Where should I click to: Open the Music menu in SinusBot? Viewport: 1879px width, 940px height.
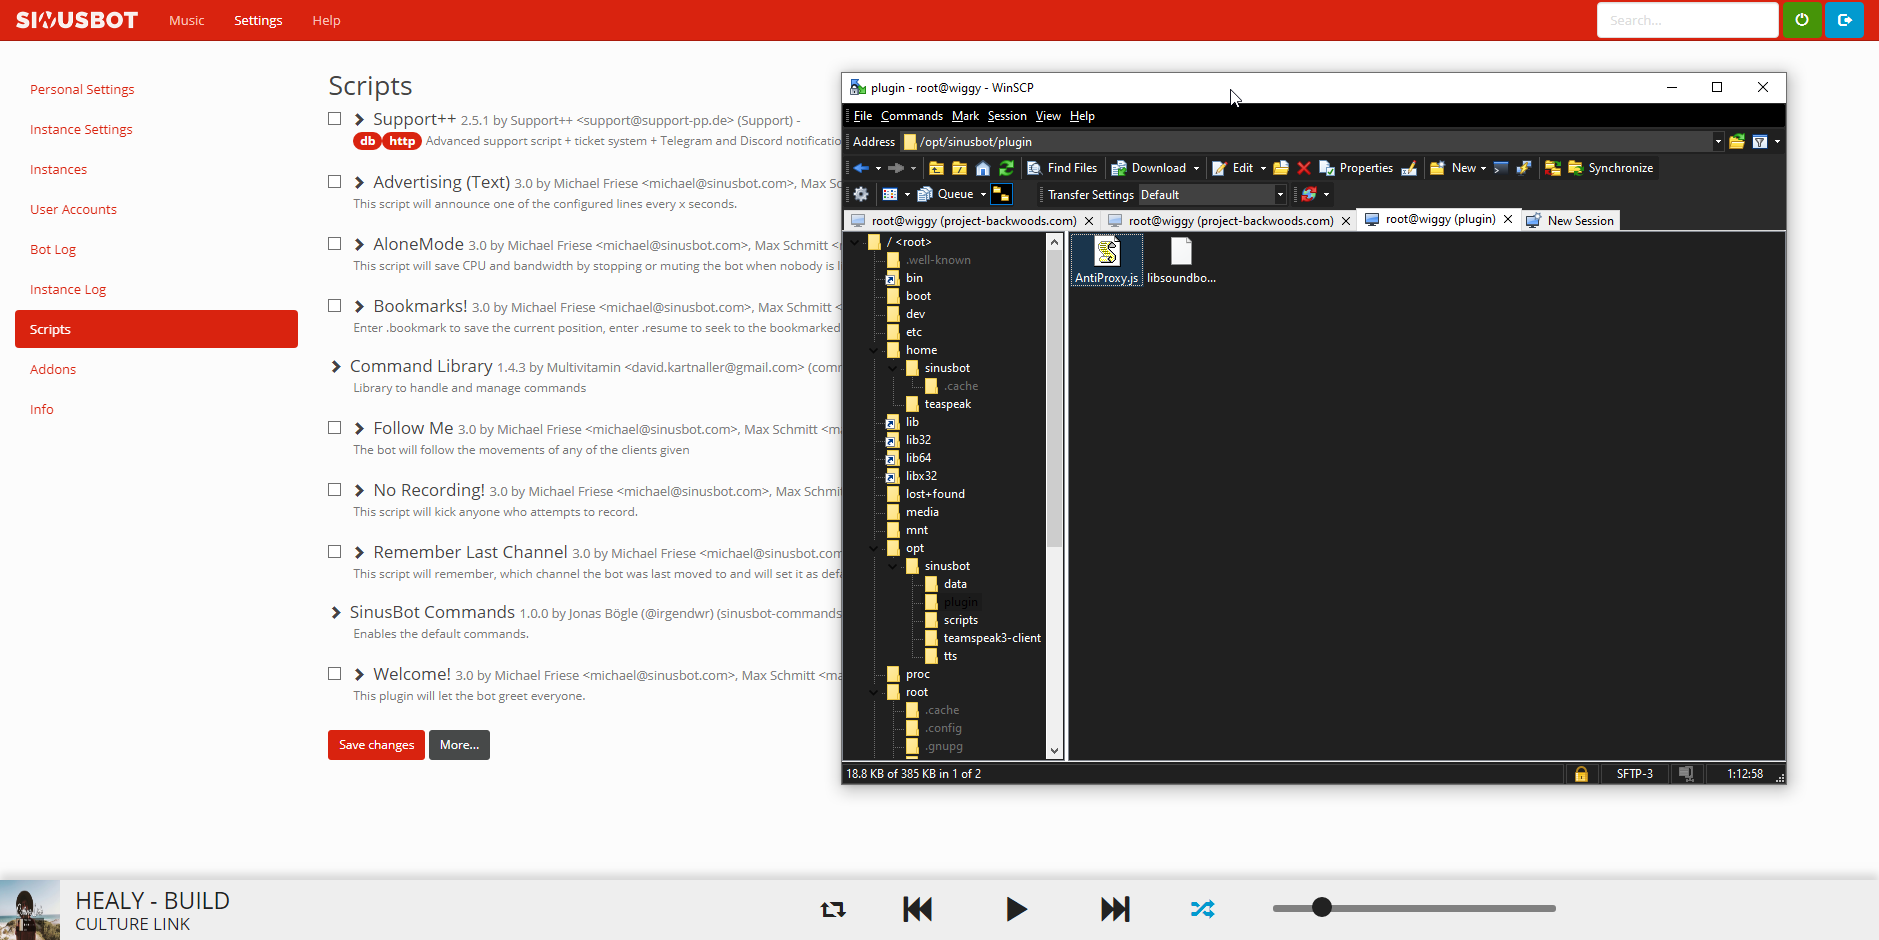(x=186, y=20)
